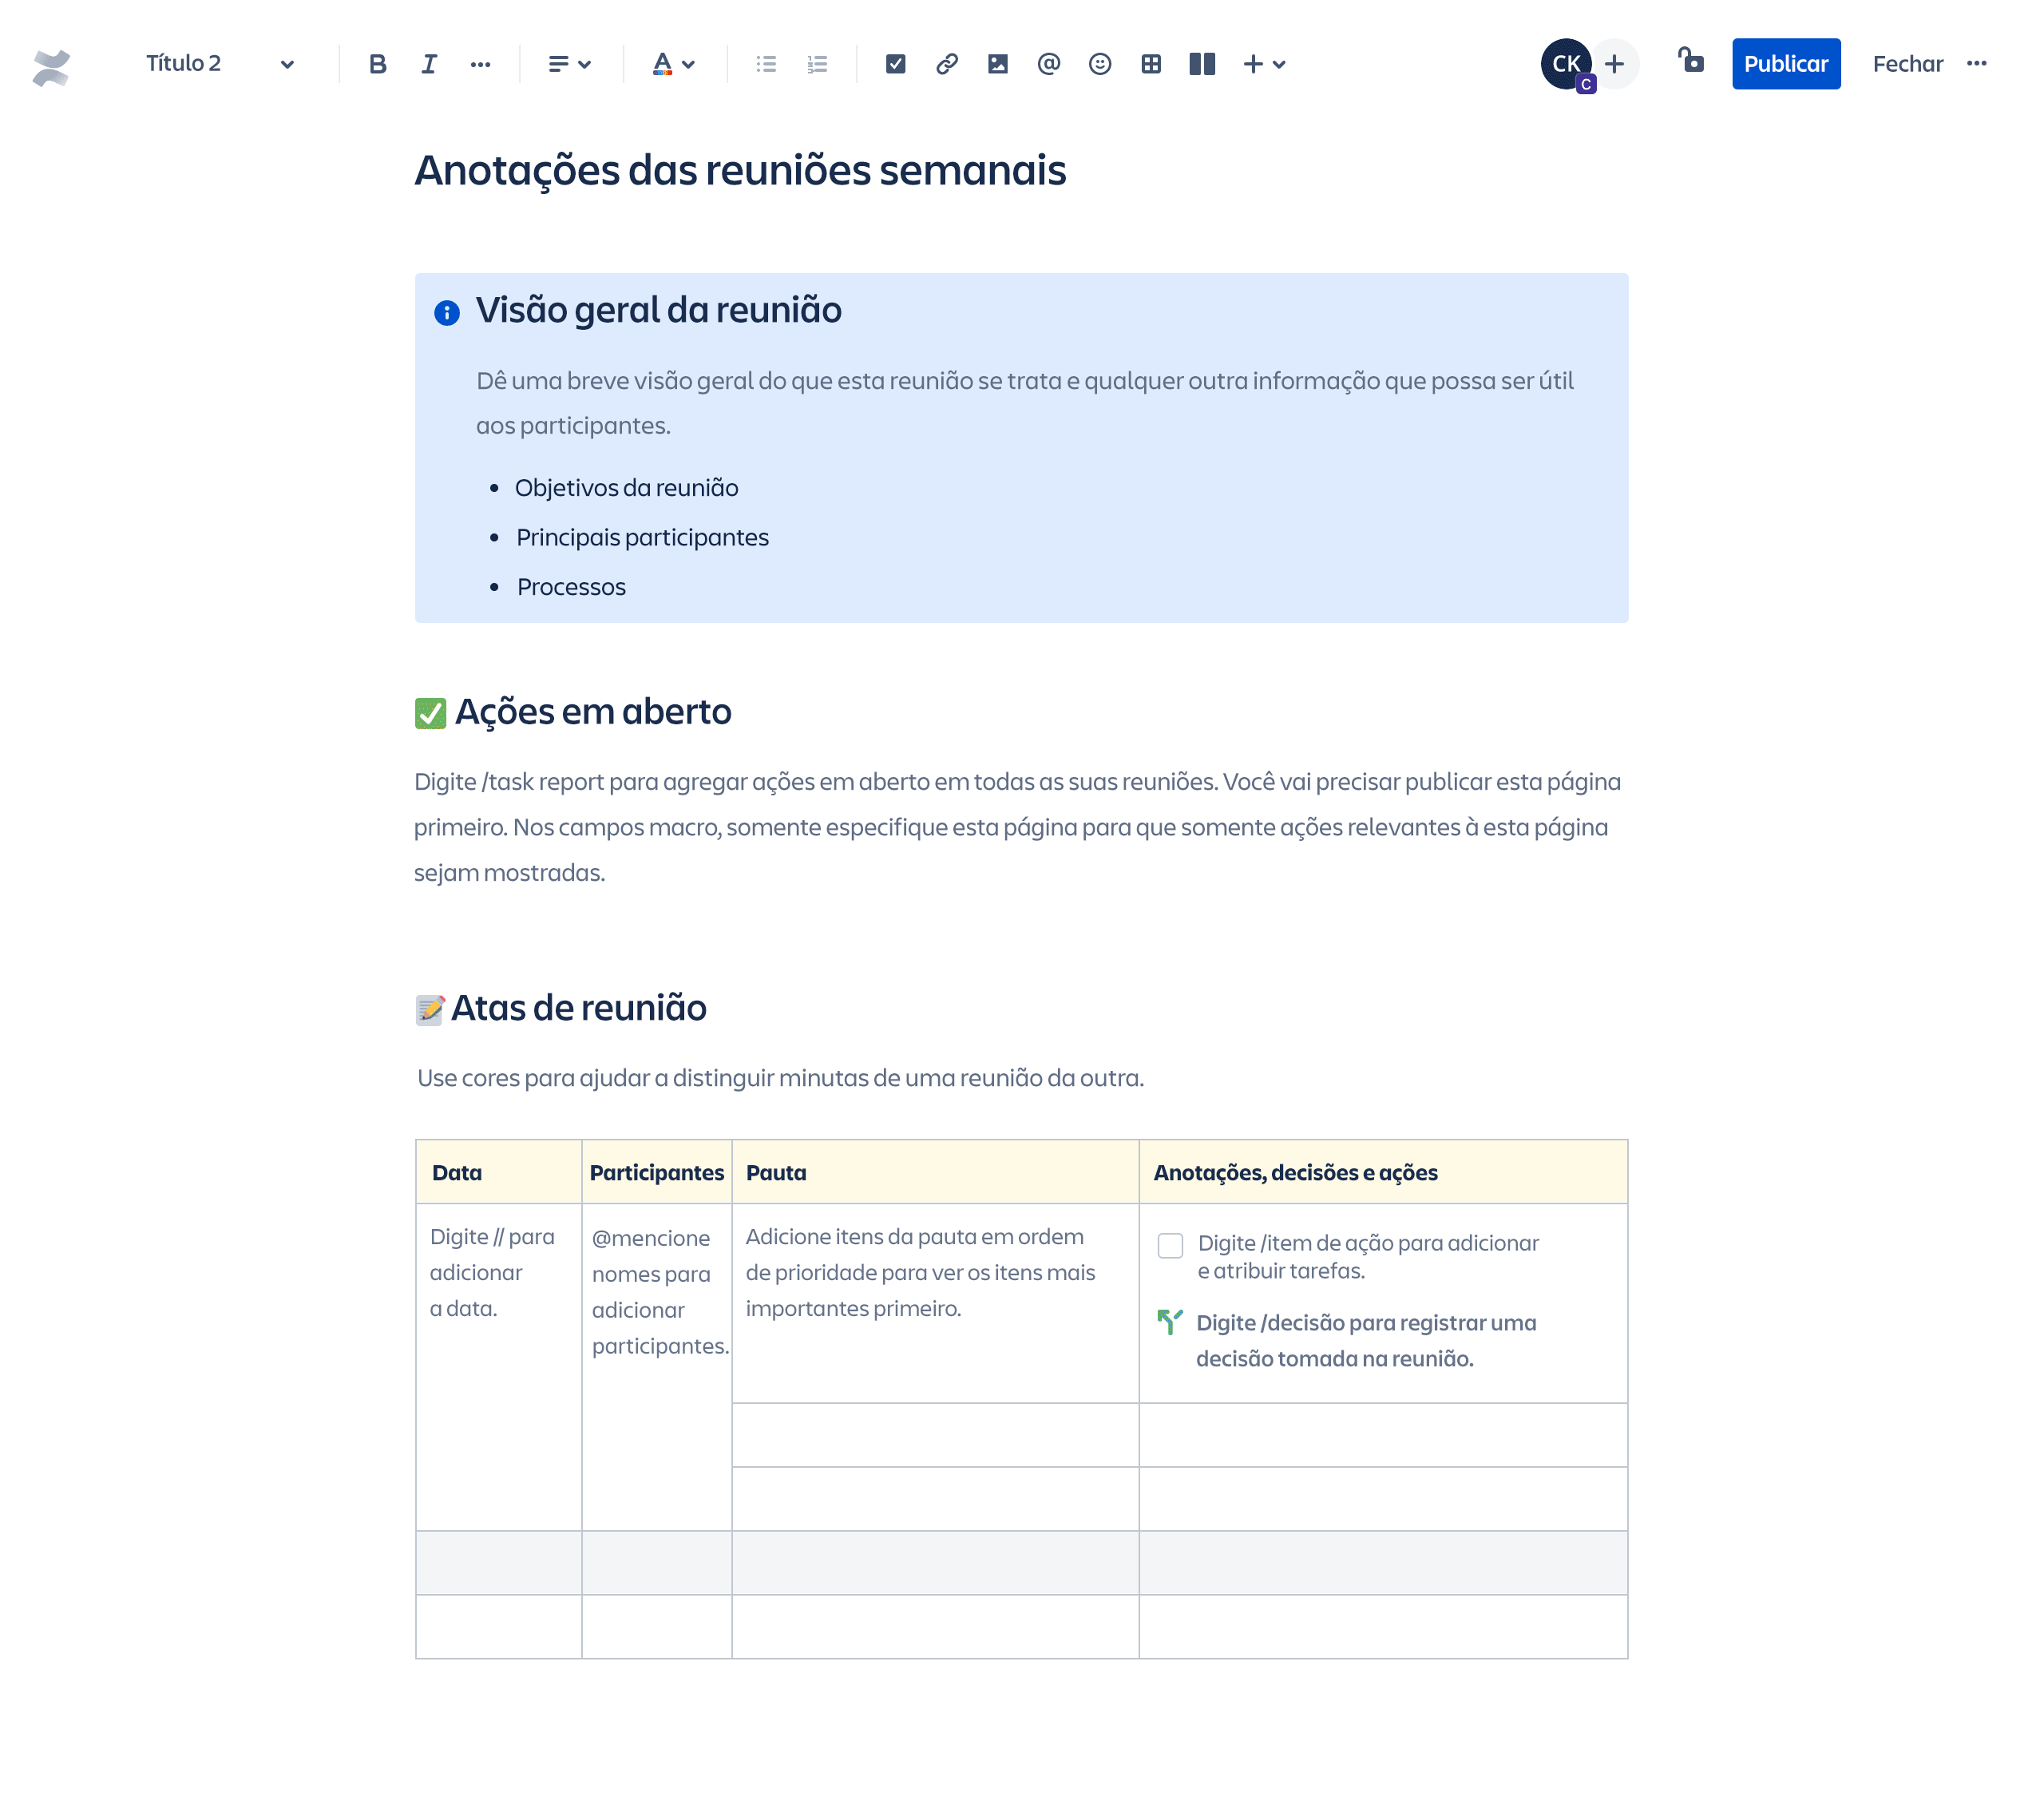The image size is (2044, 1808).
Task: Open the page restrictions lock
Action: [1690, 62]
